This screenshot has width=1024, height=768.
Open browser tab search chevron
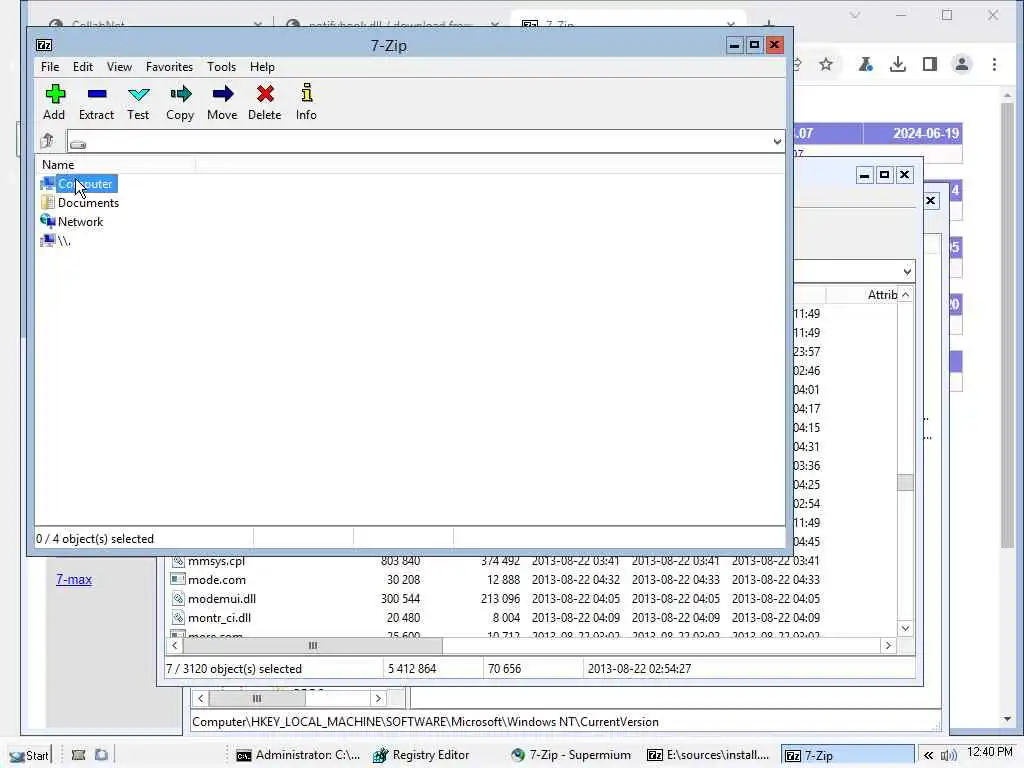pyautogui.click(x=855, y=15)
